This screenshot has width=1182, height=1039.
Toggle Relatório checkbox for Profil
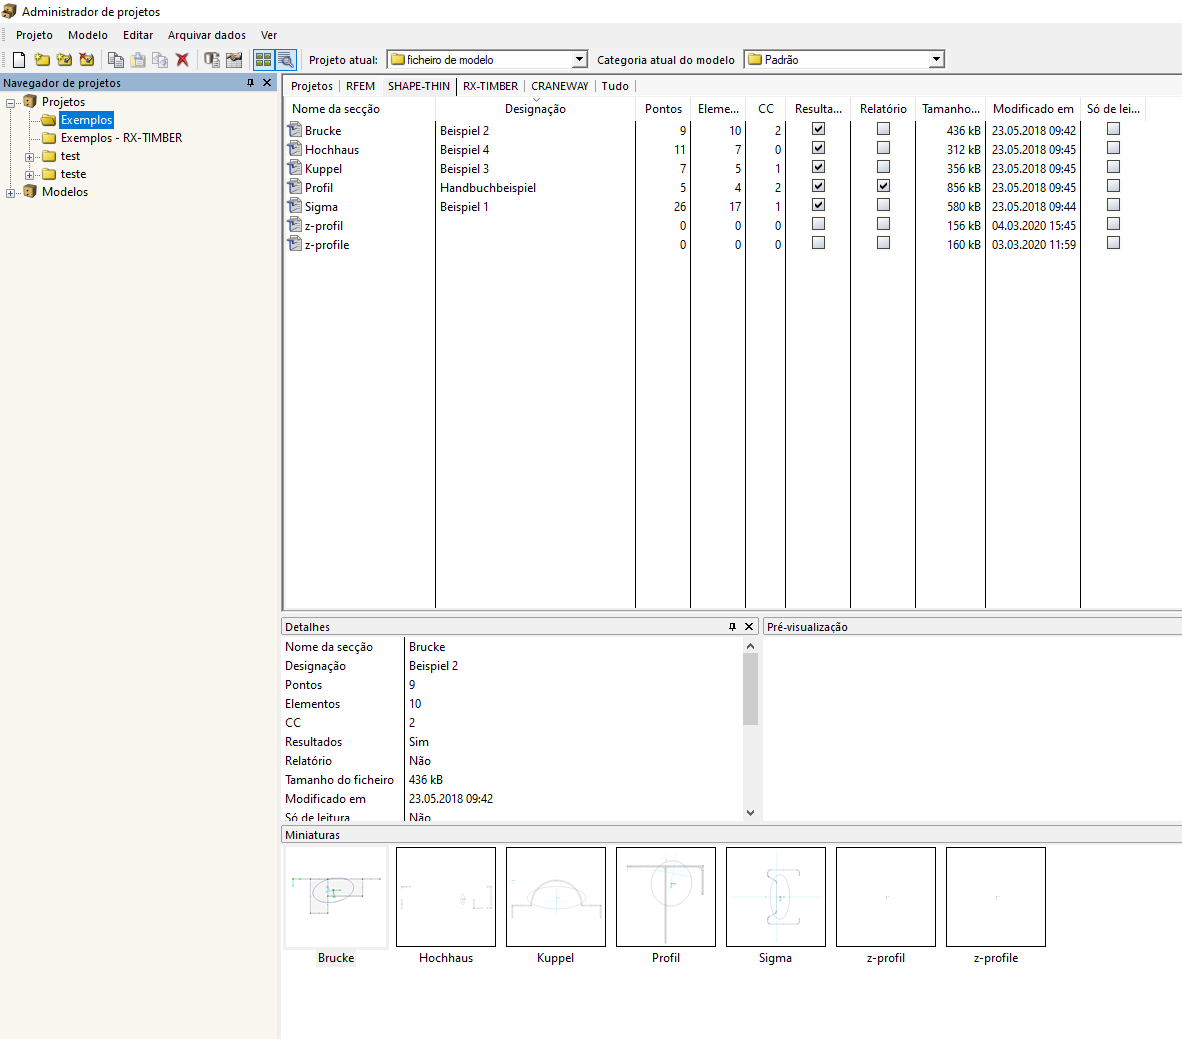tap(883, 185)
